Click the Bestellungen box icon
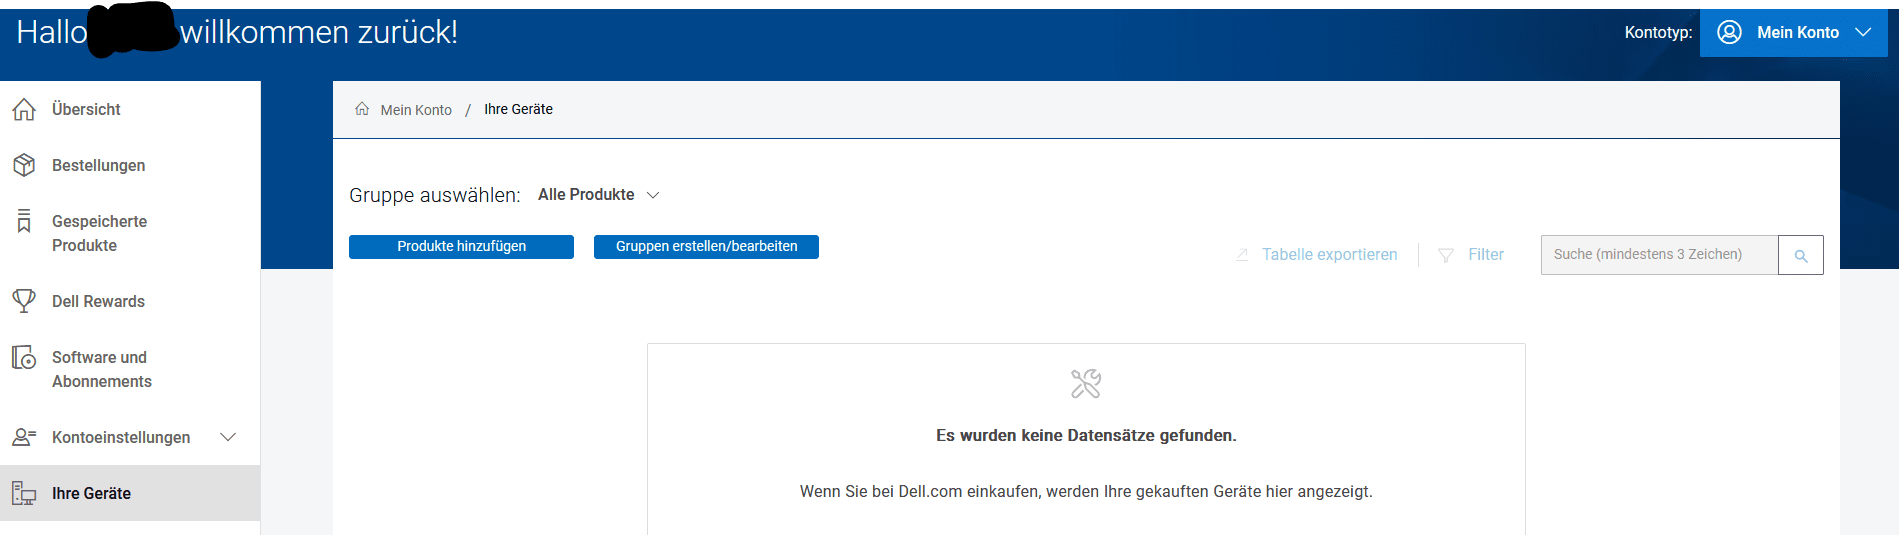The width and height of the screenshot is (1899, 535). pyautogui.click(x=24, y=165)
